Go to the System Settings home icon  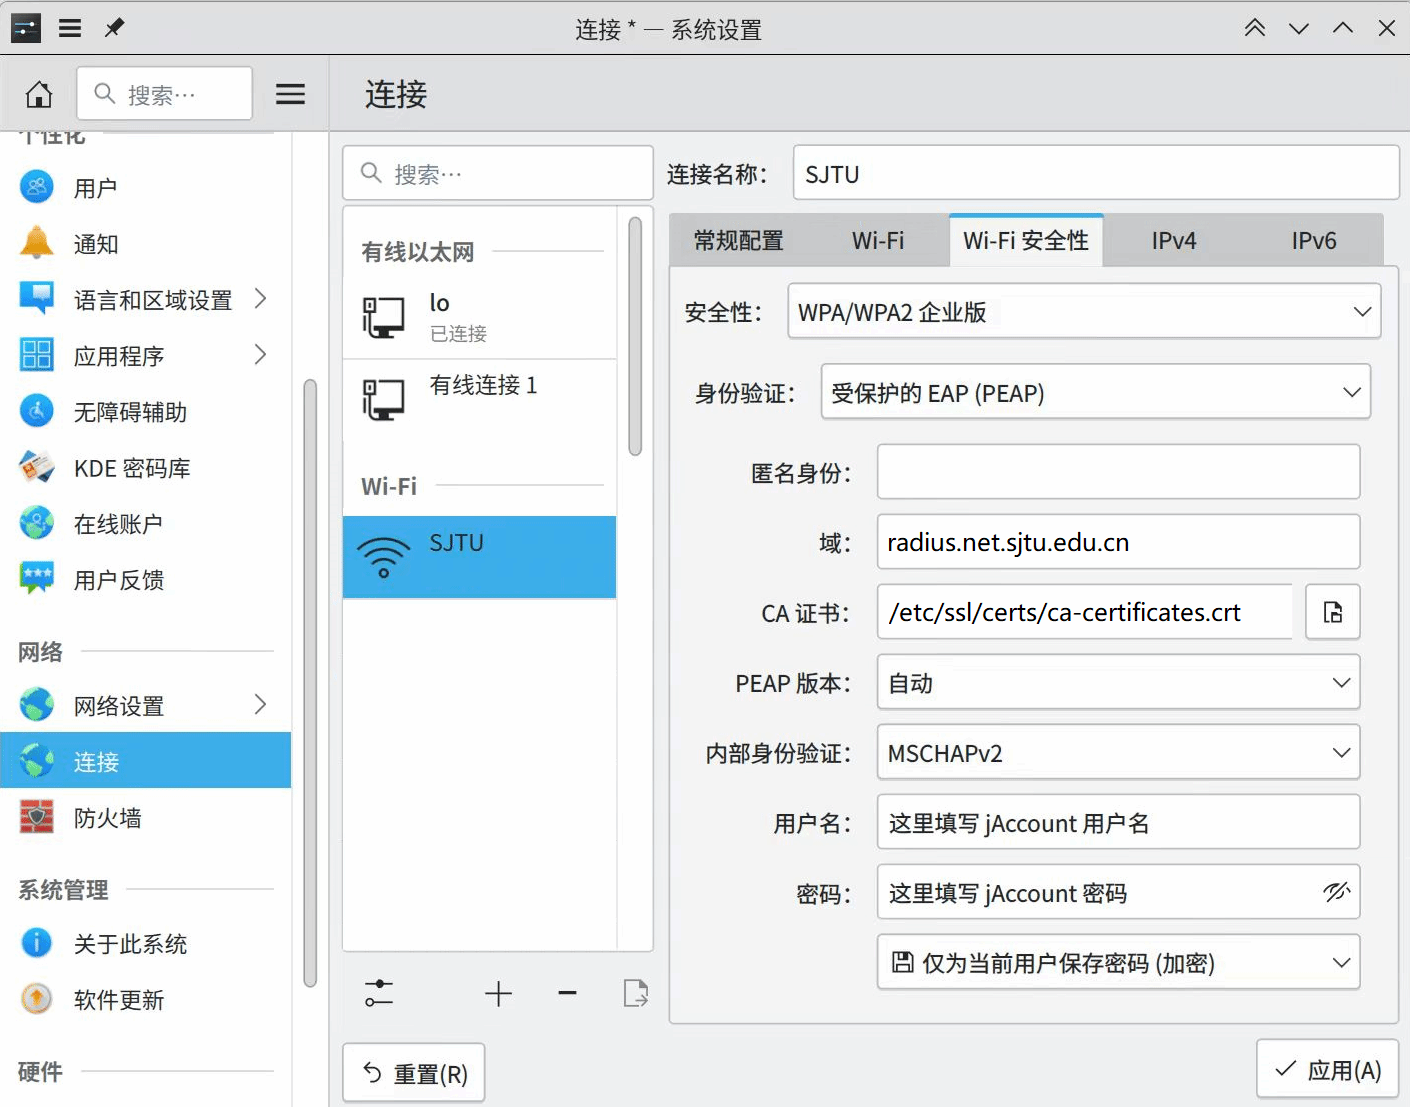39,94
